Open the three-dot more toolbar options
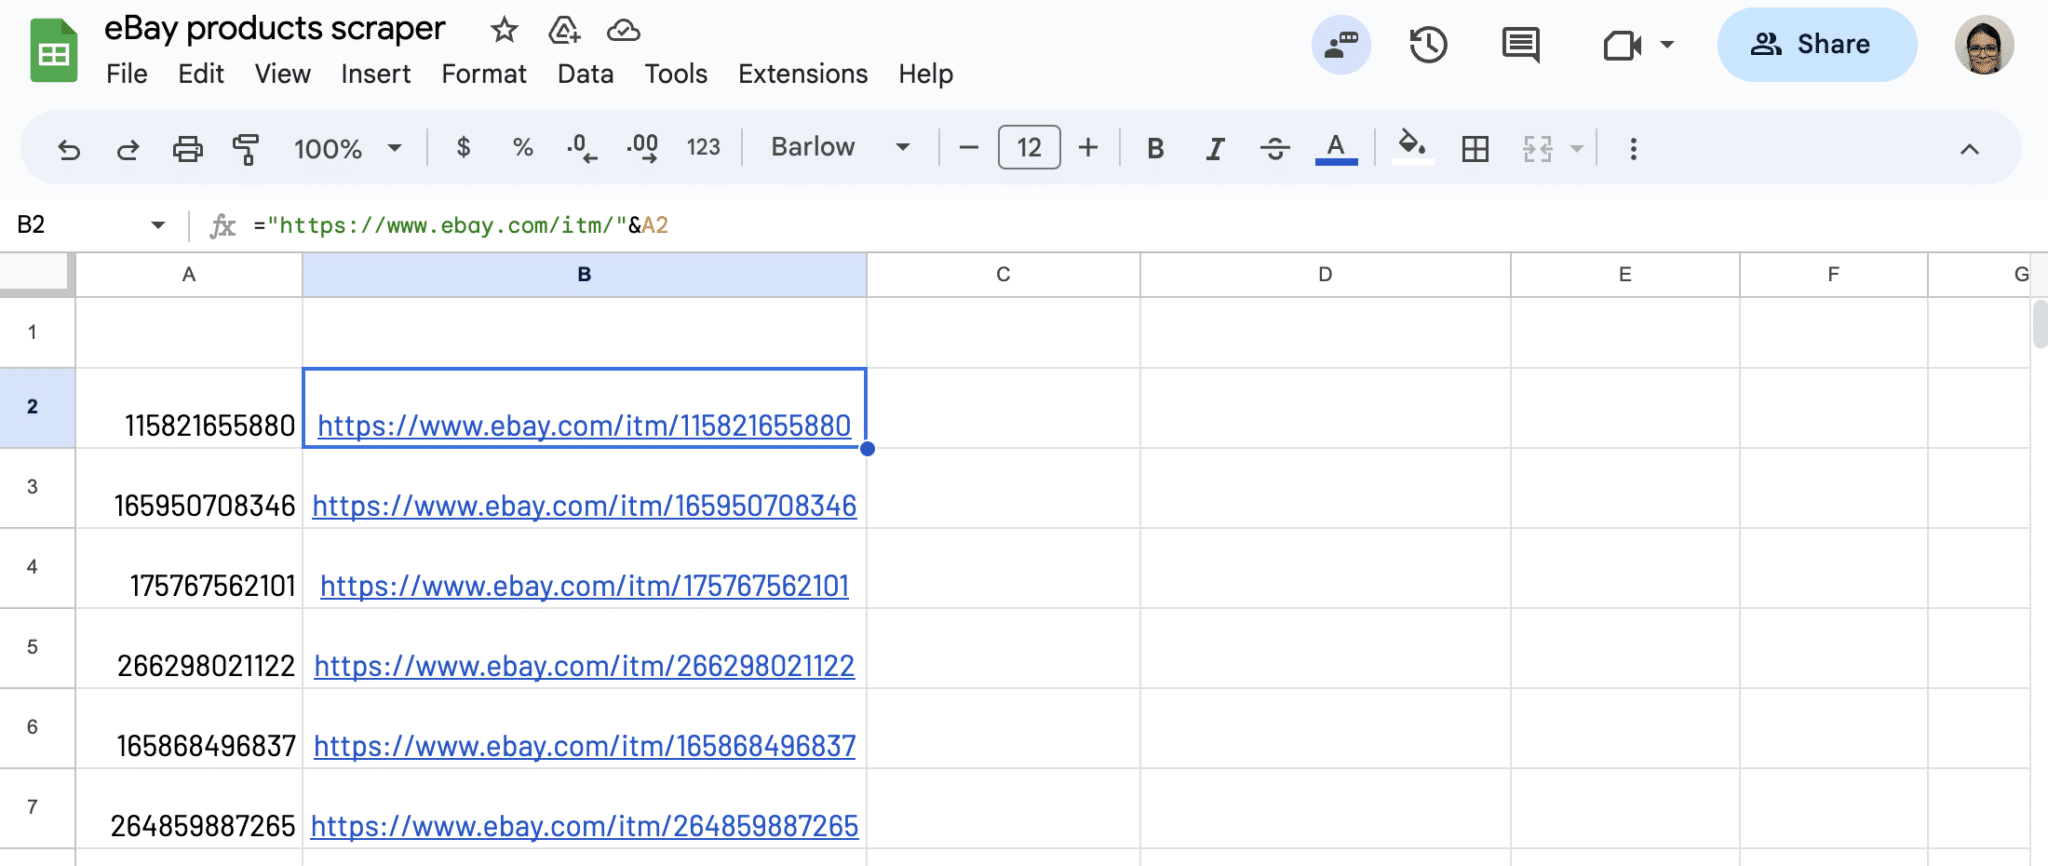Image resolution: width=2048 pixels, height=866 pixels. click(x=1633, y=149)
